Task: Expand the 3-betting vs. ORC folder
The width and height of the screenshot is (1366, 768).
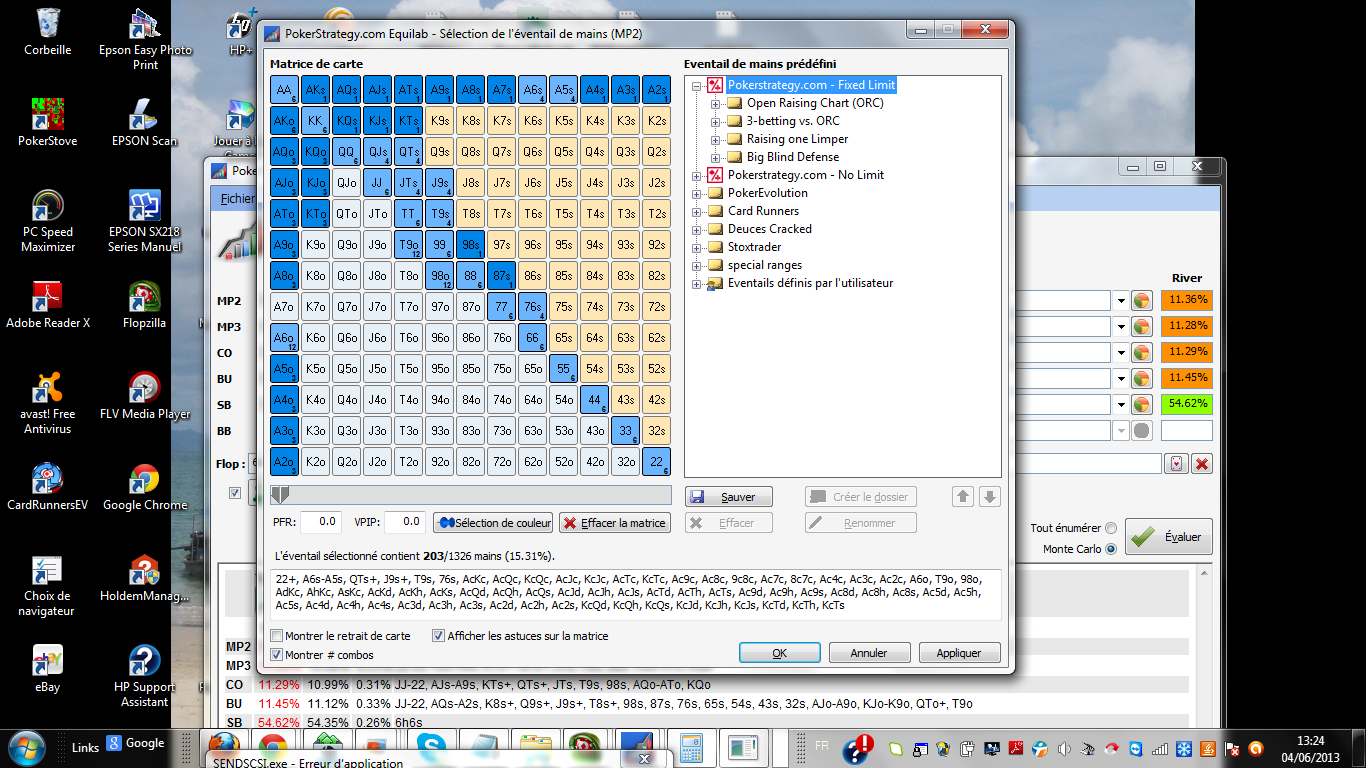Action: coord(716,121)
